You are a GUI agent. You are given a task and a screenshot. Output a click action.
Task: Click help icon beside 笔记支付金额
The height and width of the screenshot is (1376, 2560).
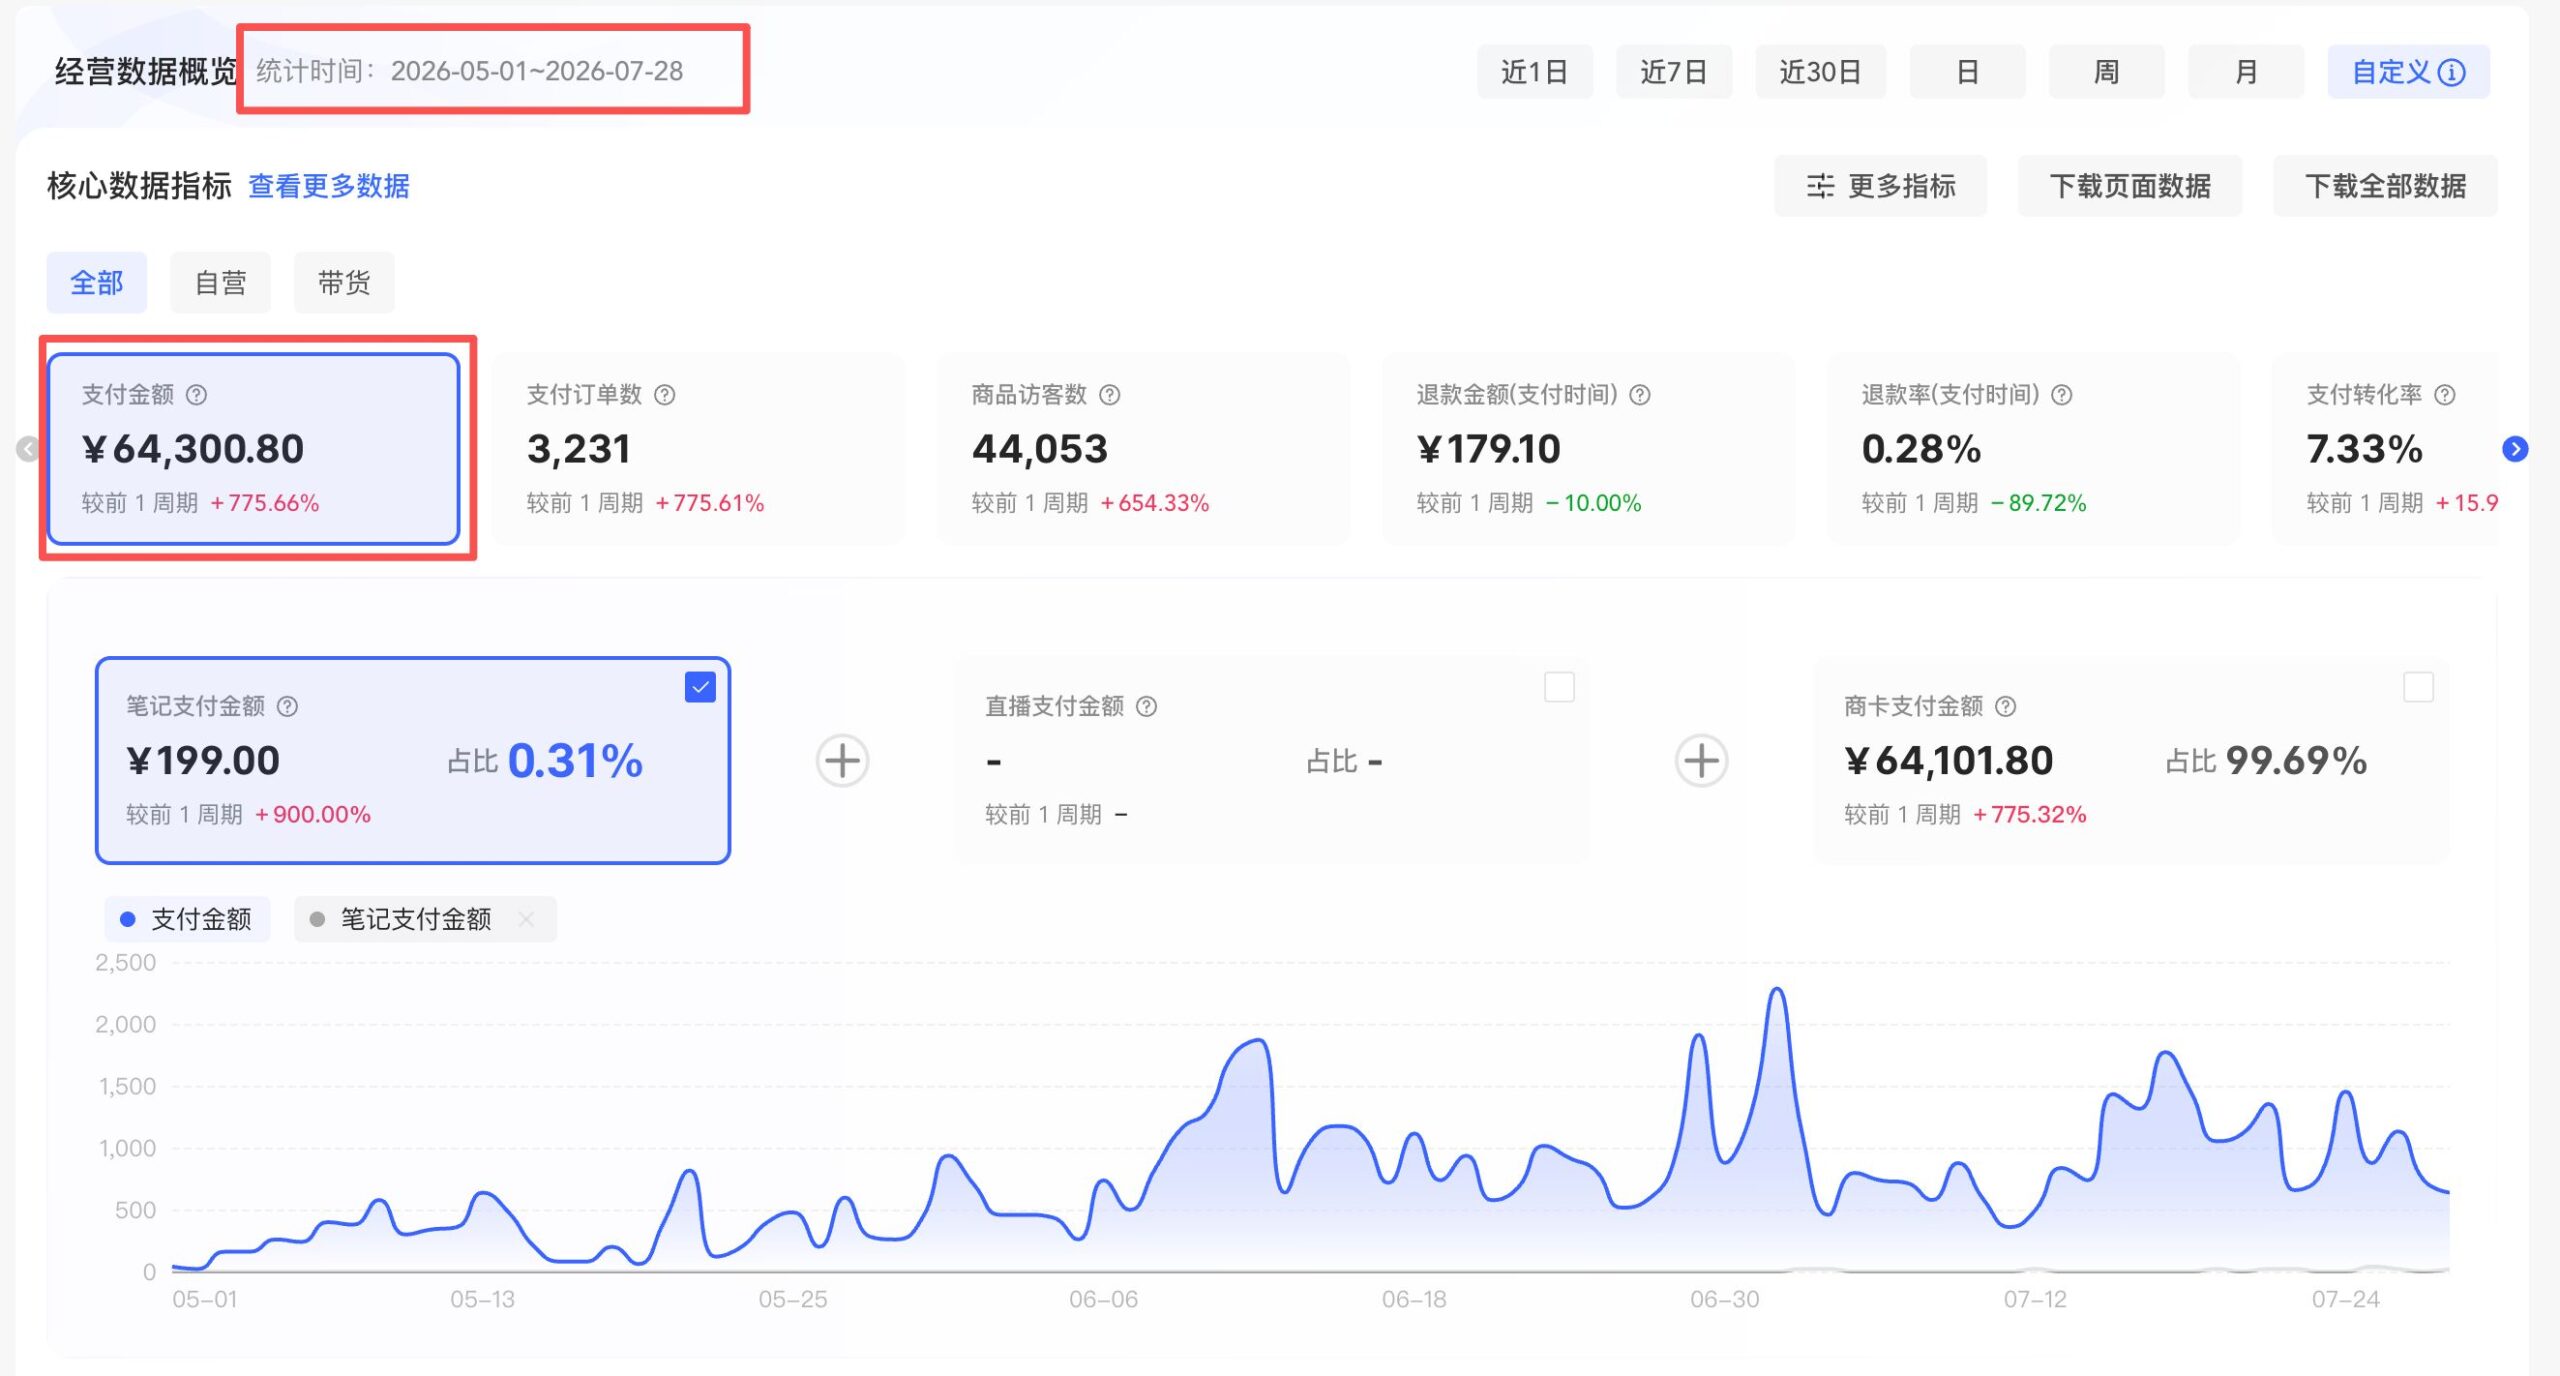pyautogui.click(x=288, y=707)
